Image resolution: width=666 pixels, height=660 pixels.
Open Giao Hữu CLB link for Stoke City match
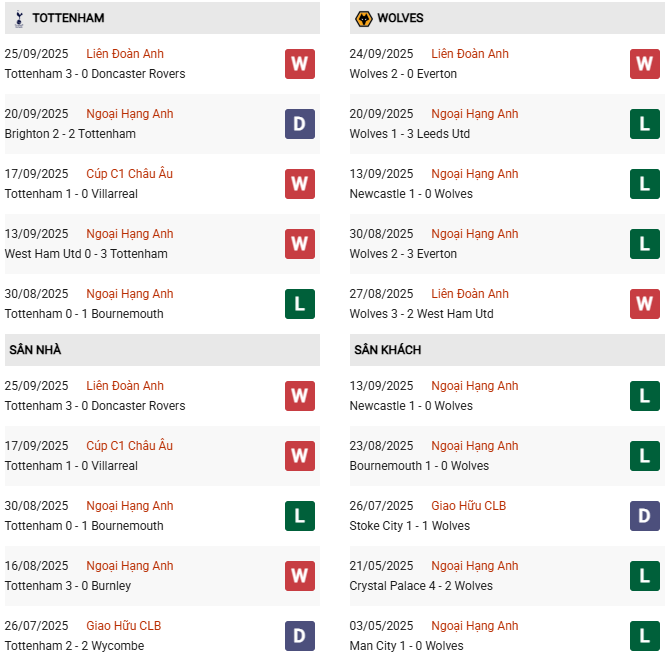468,506
